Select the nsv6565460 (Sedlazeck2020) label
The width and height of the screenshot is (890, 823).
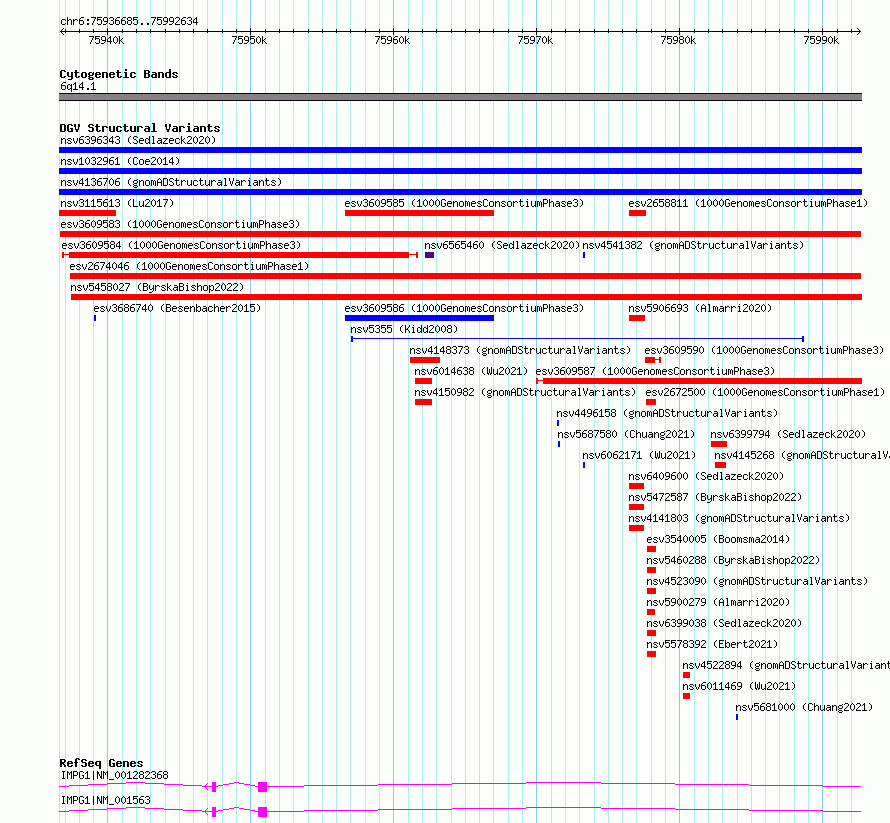502,245
